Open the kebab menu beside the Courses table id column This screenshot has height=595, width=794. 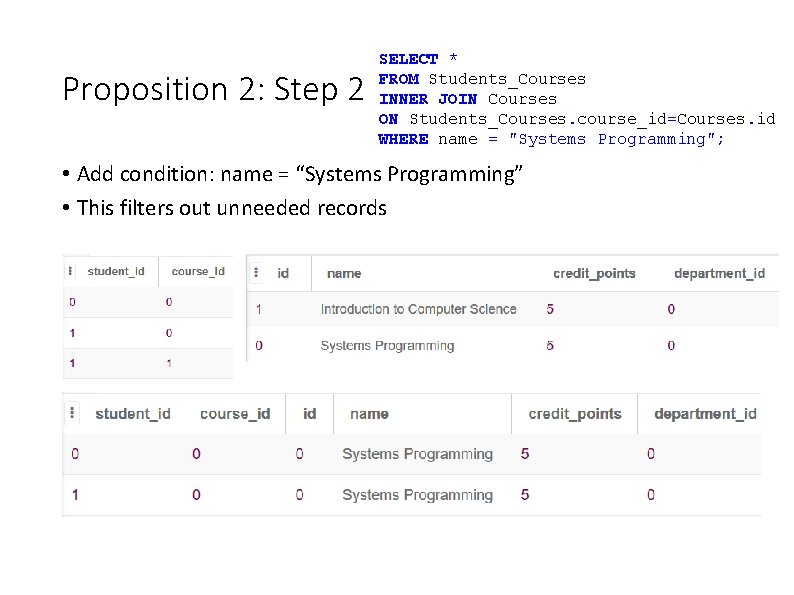point(256,273)
